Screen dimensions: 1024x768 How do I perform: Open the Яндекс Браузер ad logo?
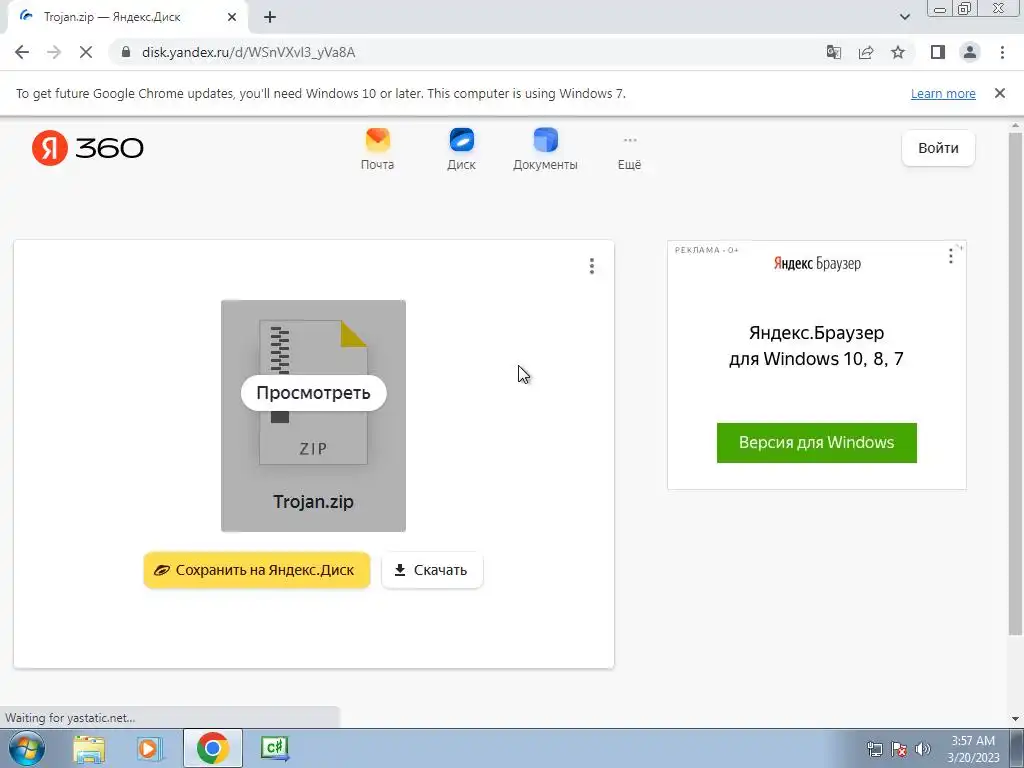(817, 263)
